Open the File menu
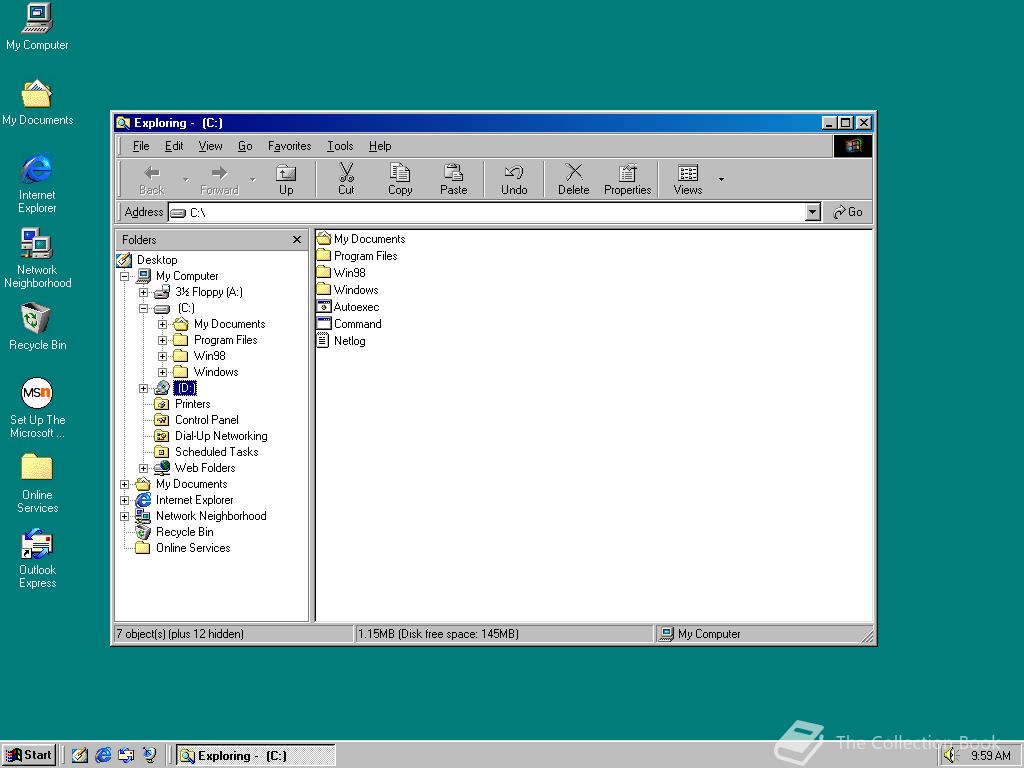The width and height of the screenshot is (1024, 768). point(141,146)
